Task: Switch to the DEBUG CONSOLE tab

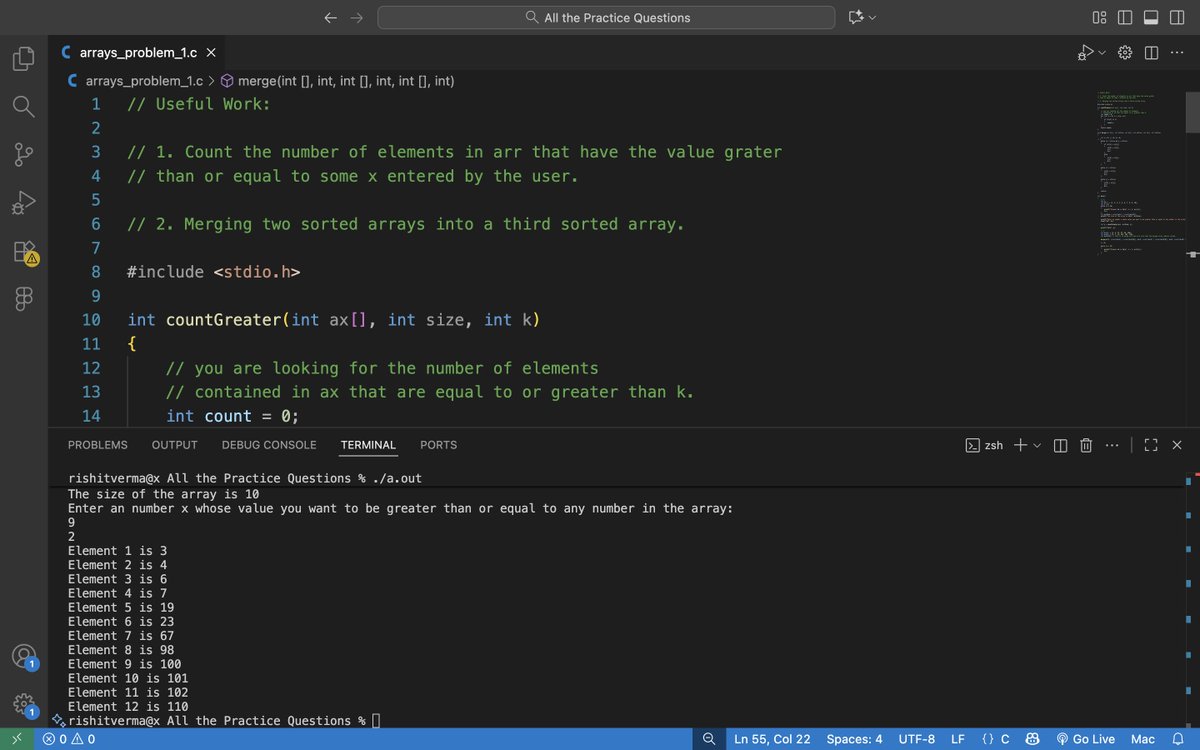Action: (x=268, y=445)
